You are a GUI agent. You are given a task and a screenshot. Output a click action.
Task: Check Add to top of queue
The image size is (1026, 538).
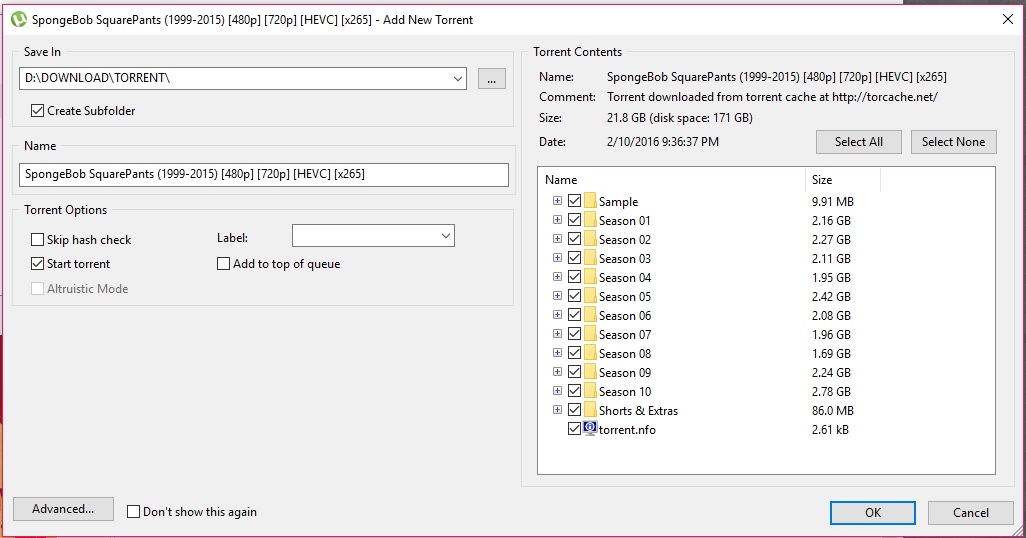coord(223,264)
